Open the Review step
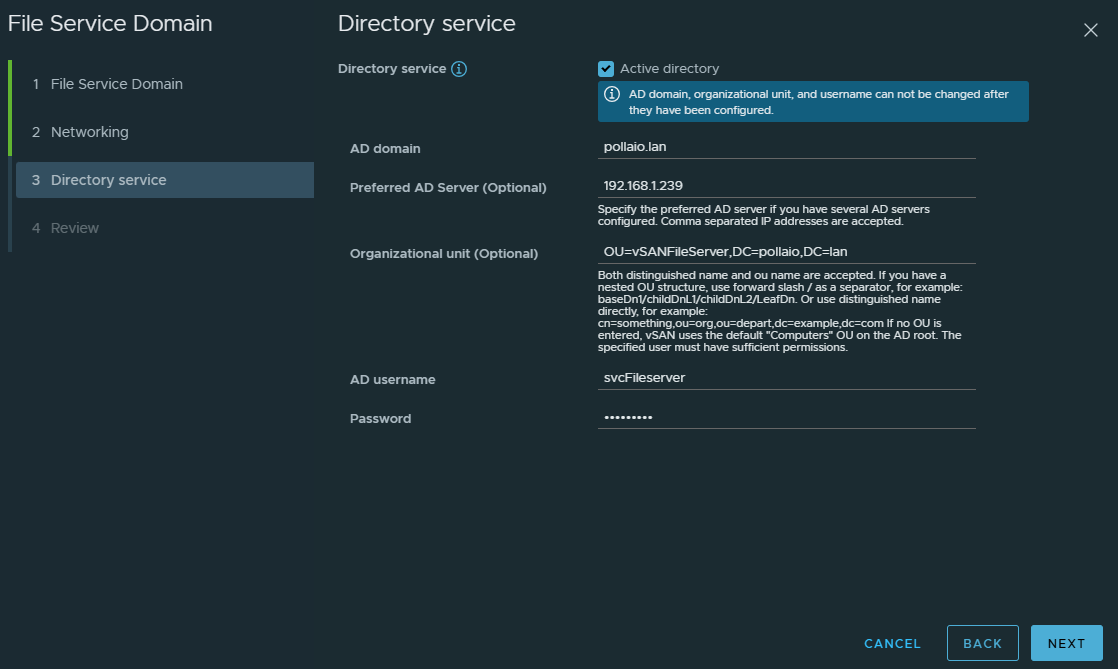1118x669 pixels. tap(165, 228)
